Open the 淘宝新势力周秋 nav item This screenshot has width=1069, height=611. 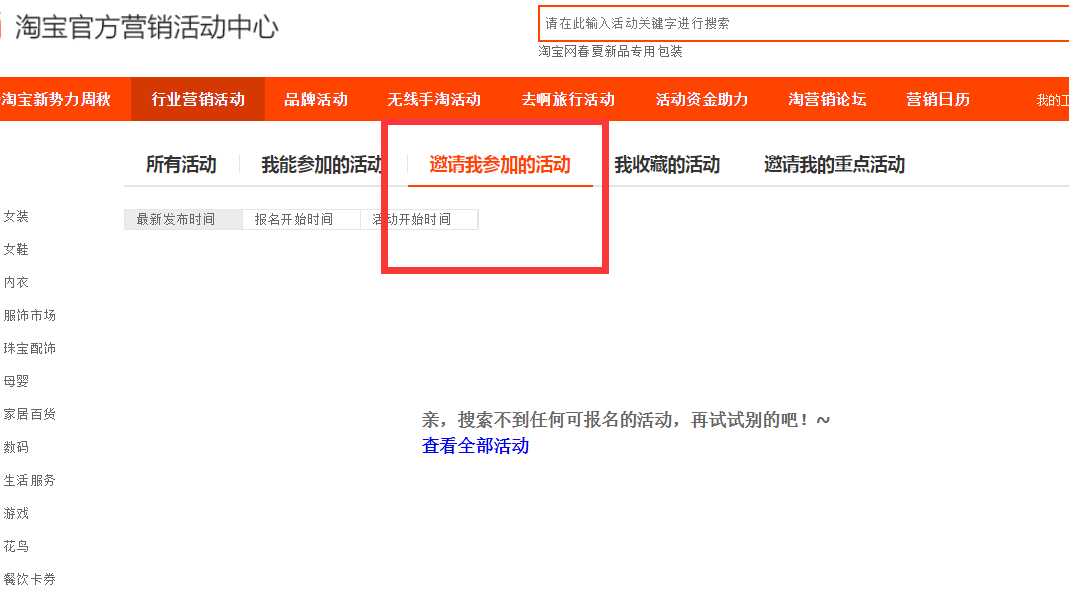coord(56,100)
